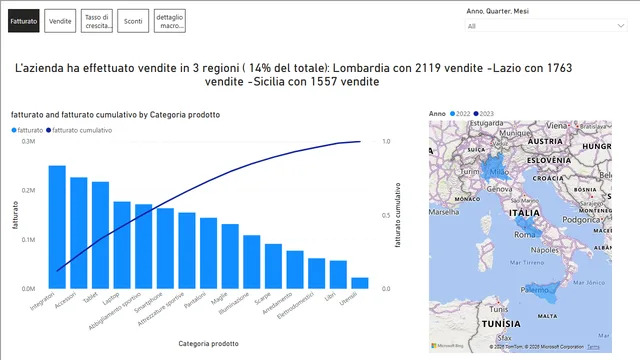Screen dimensions: 640x360
Task: Select the Accessori bar
Action: [x=79, y=233]
